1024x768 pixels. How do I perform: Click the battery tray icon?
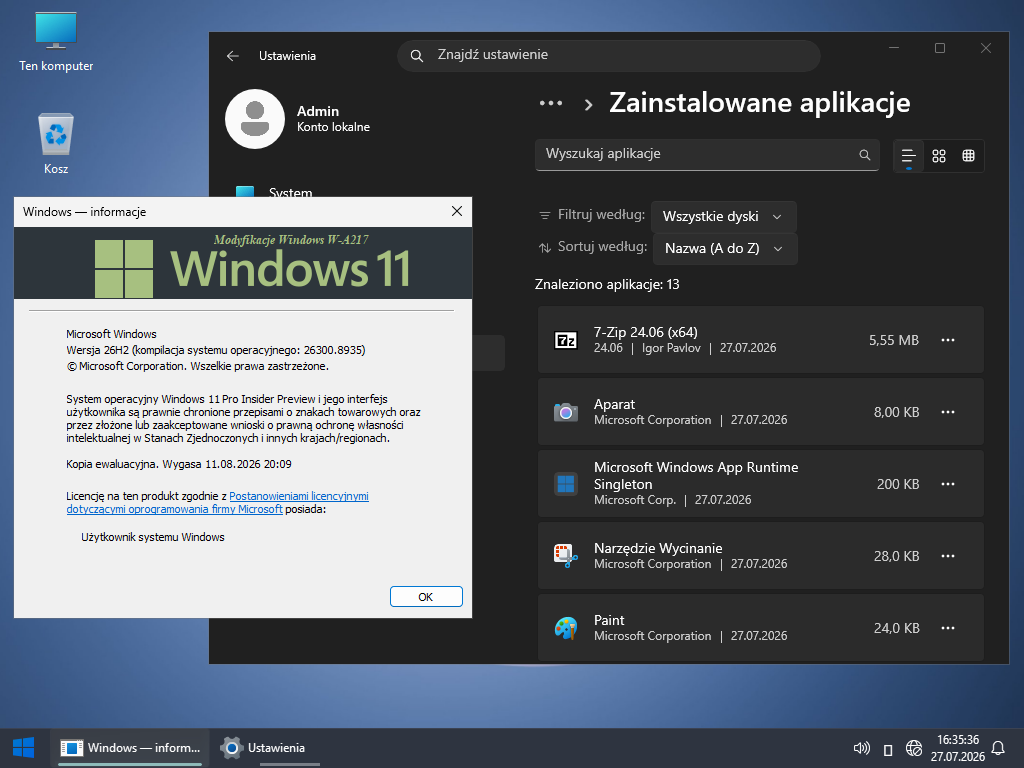pos(888,749)
